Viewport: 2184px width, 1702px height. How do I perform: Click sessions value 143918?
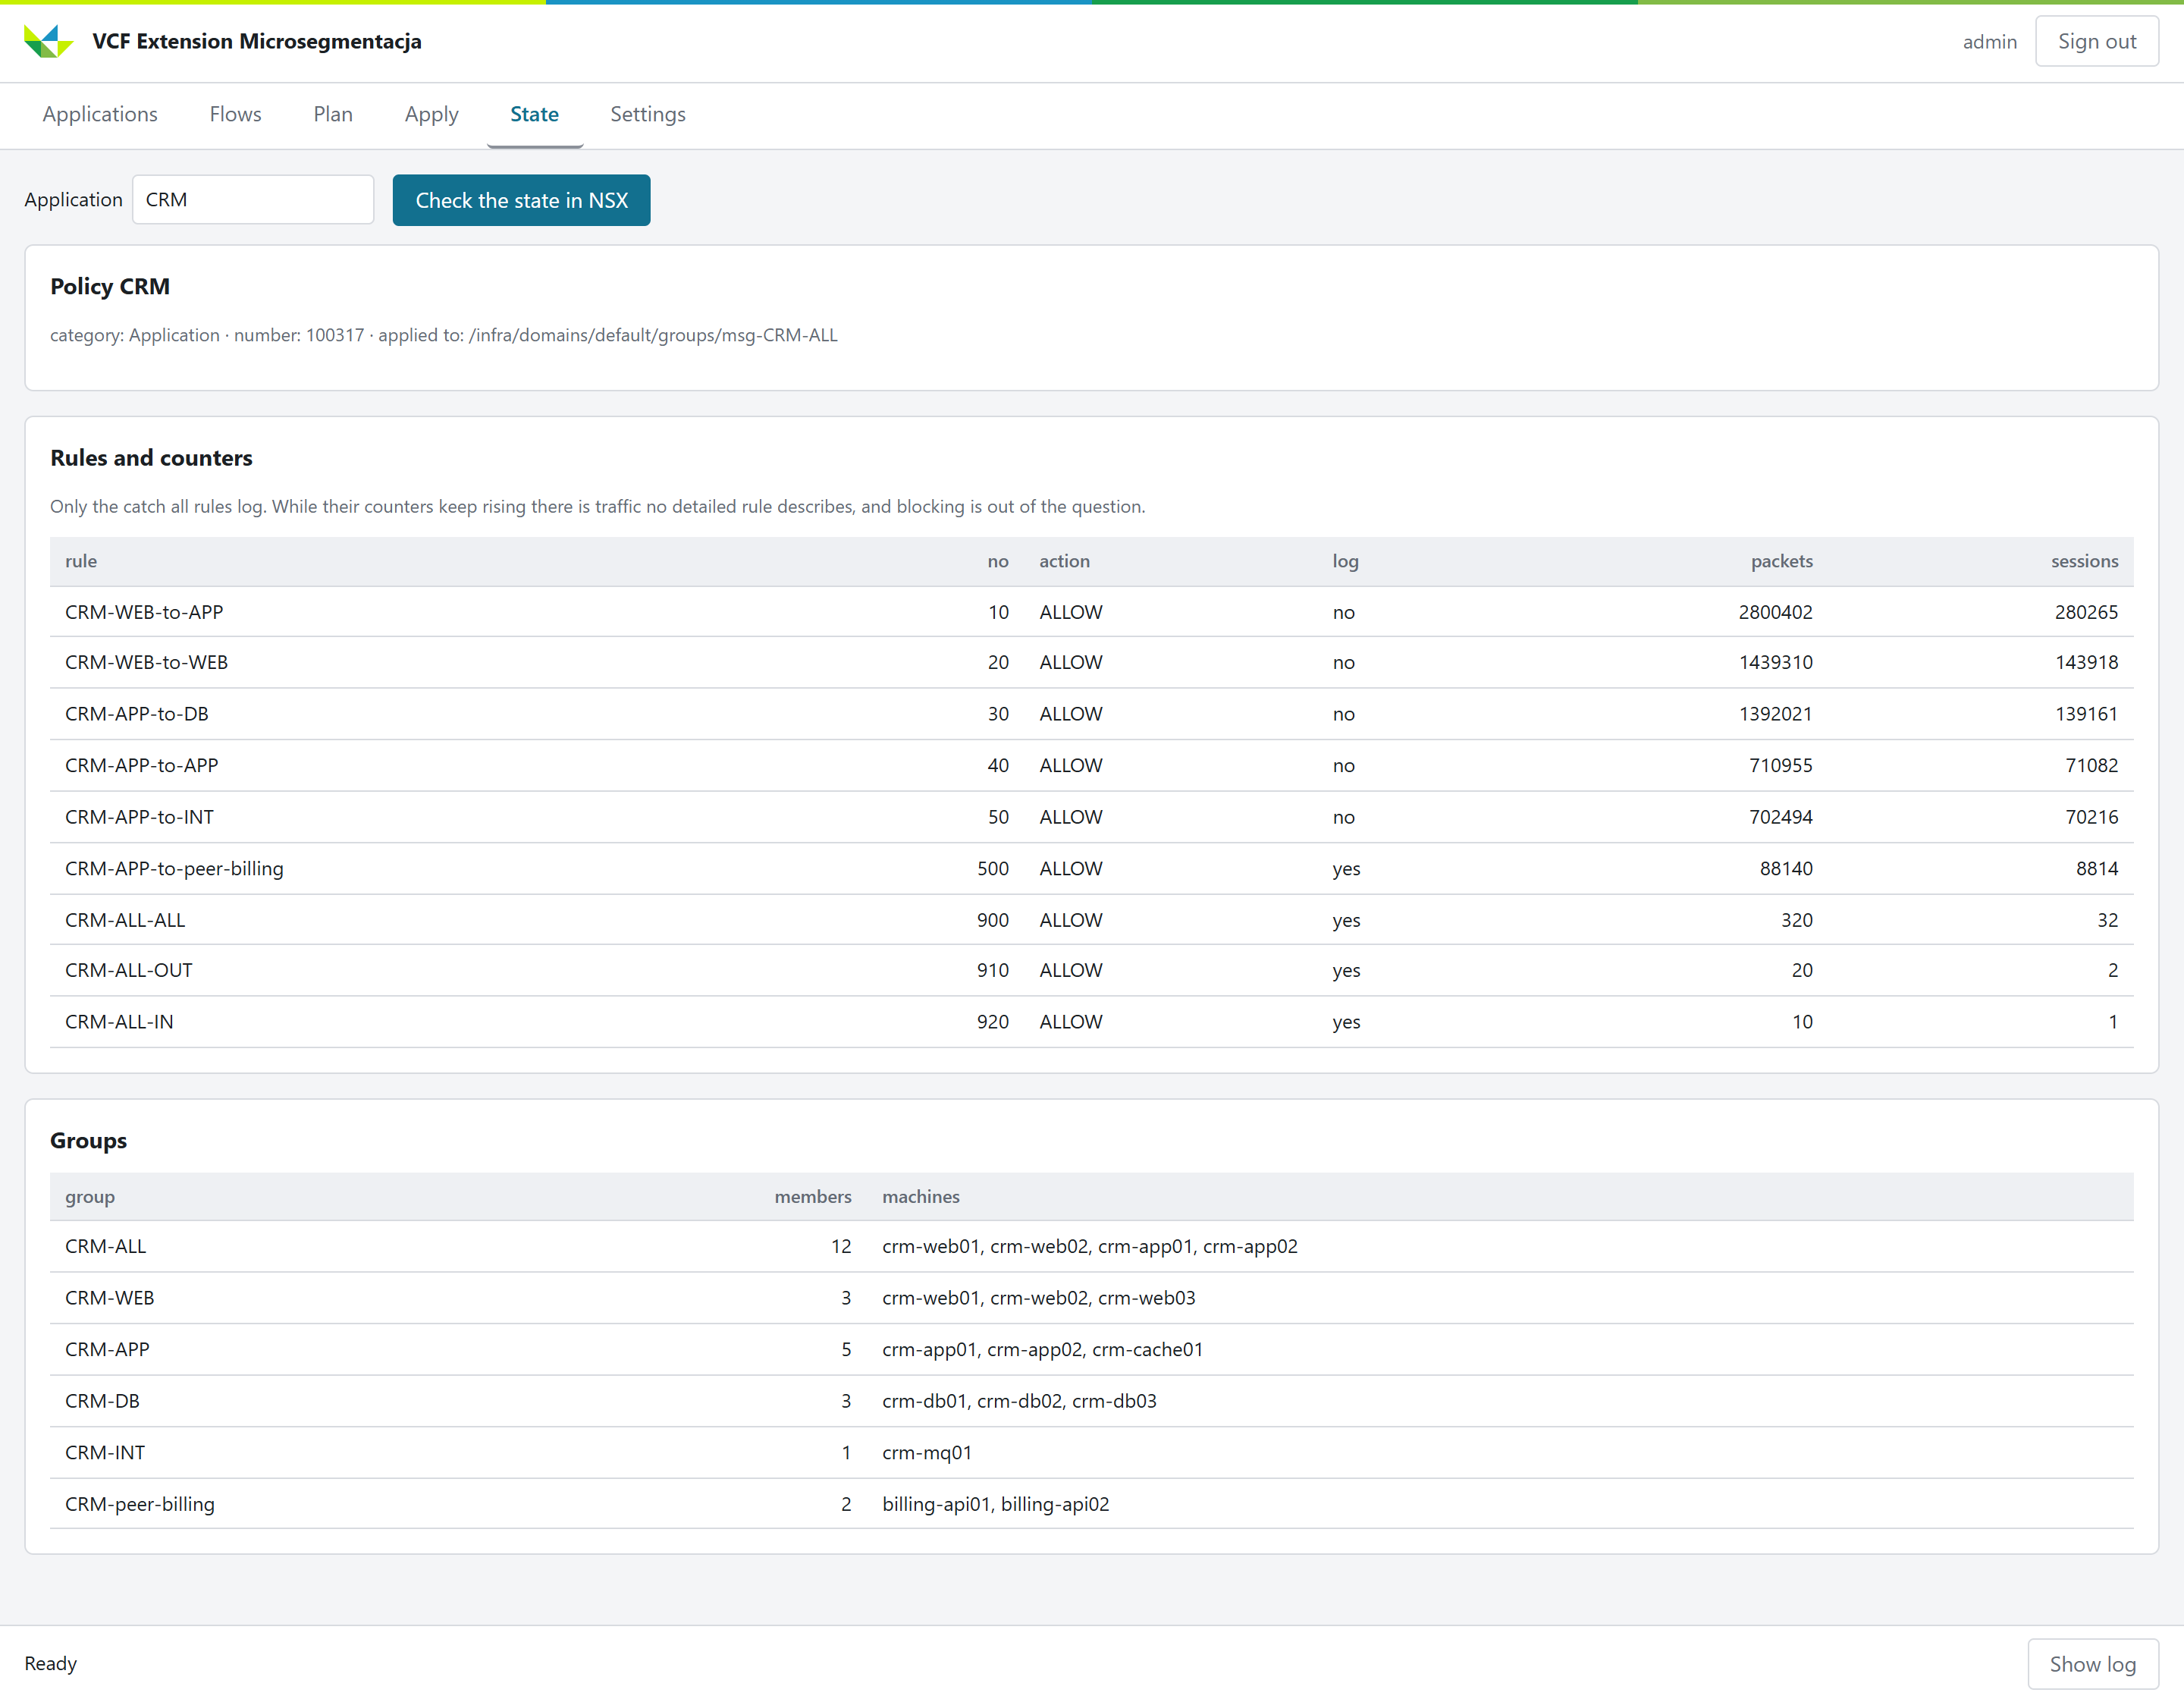point(2086,662)
